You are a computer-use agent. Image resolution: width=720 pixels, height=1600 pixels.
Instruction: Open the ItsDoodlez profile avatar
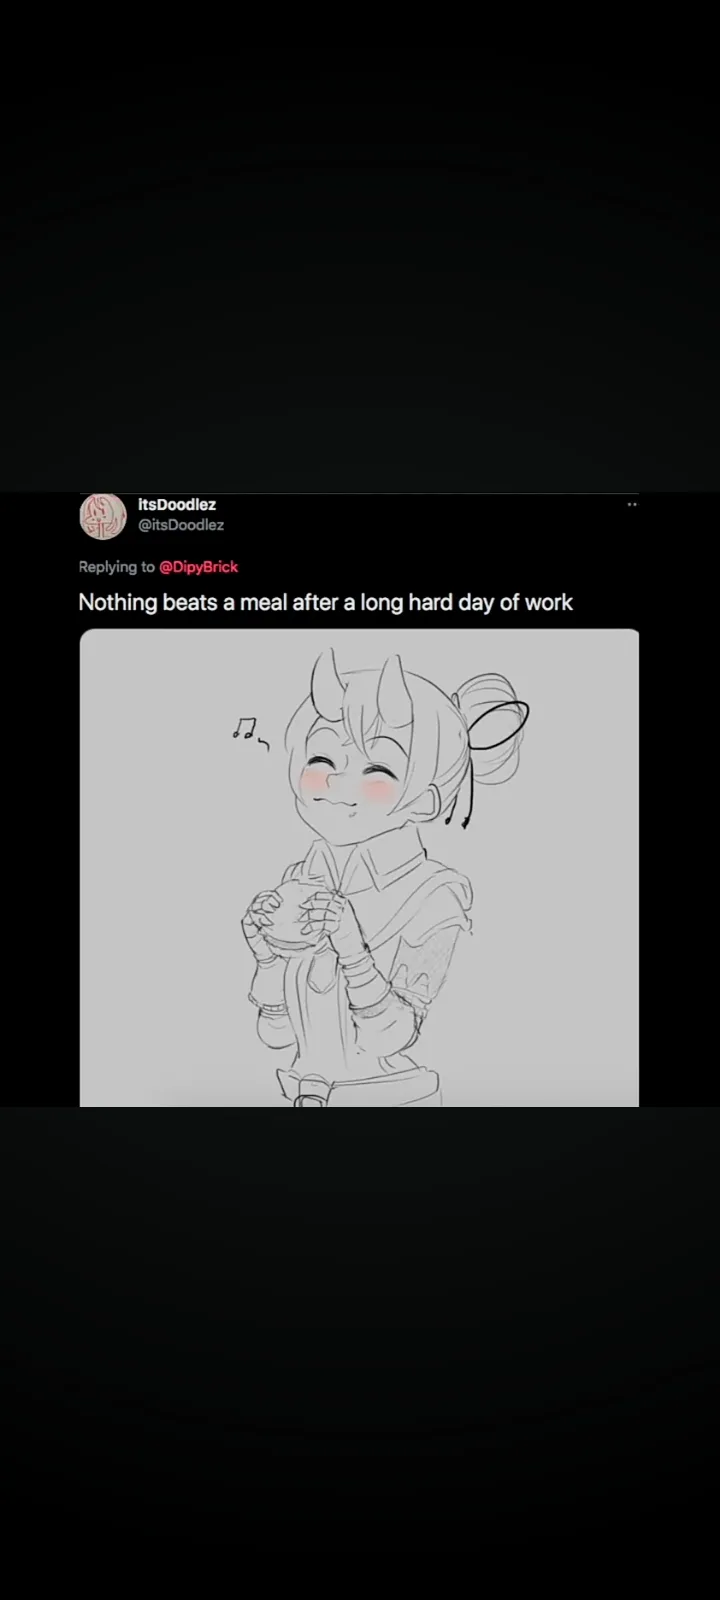(101, 516)
